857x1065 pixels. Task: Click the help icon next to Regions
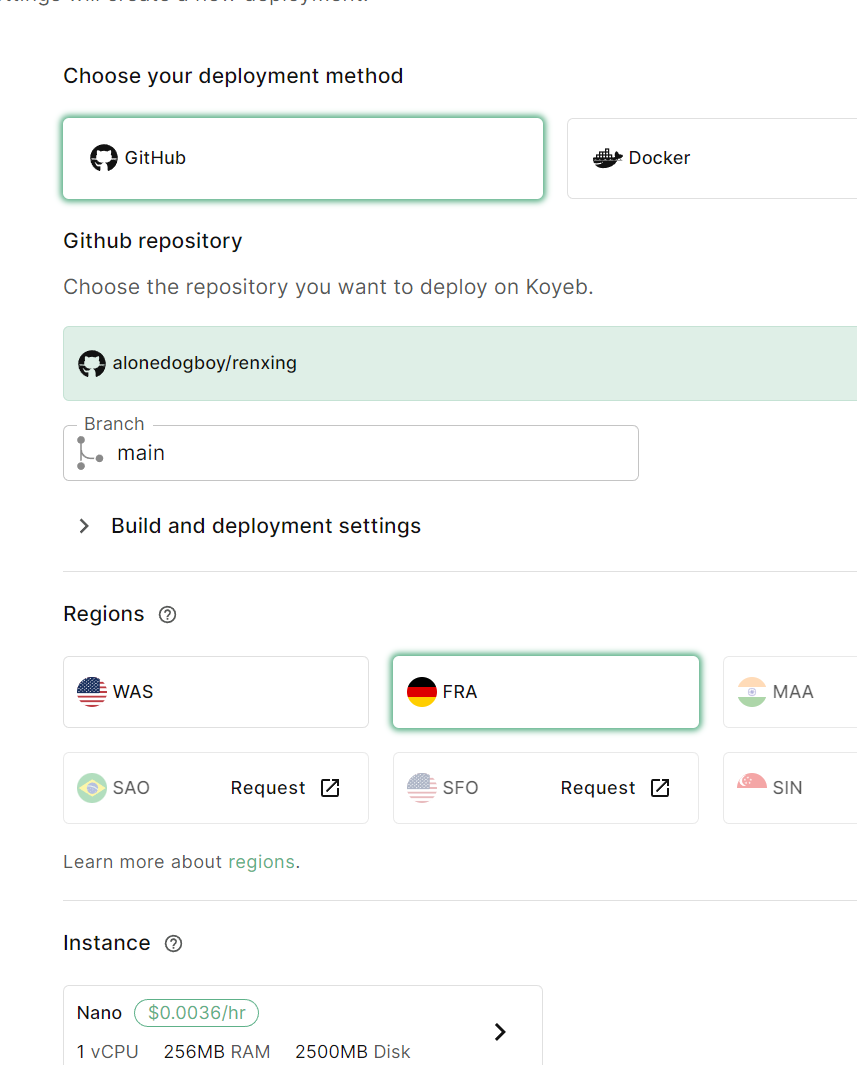(x=167, y=614)
